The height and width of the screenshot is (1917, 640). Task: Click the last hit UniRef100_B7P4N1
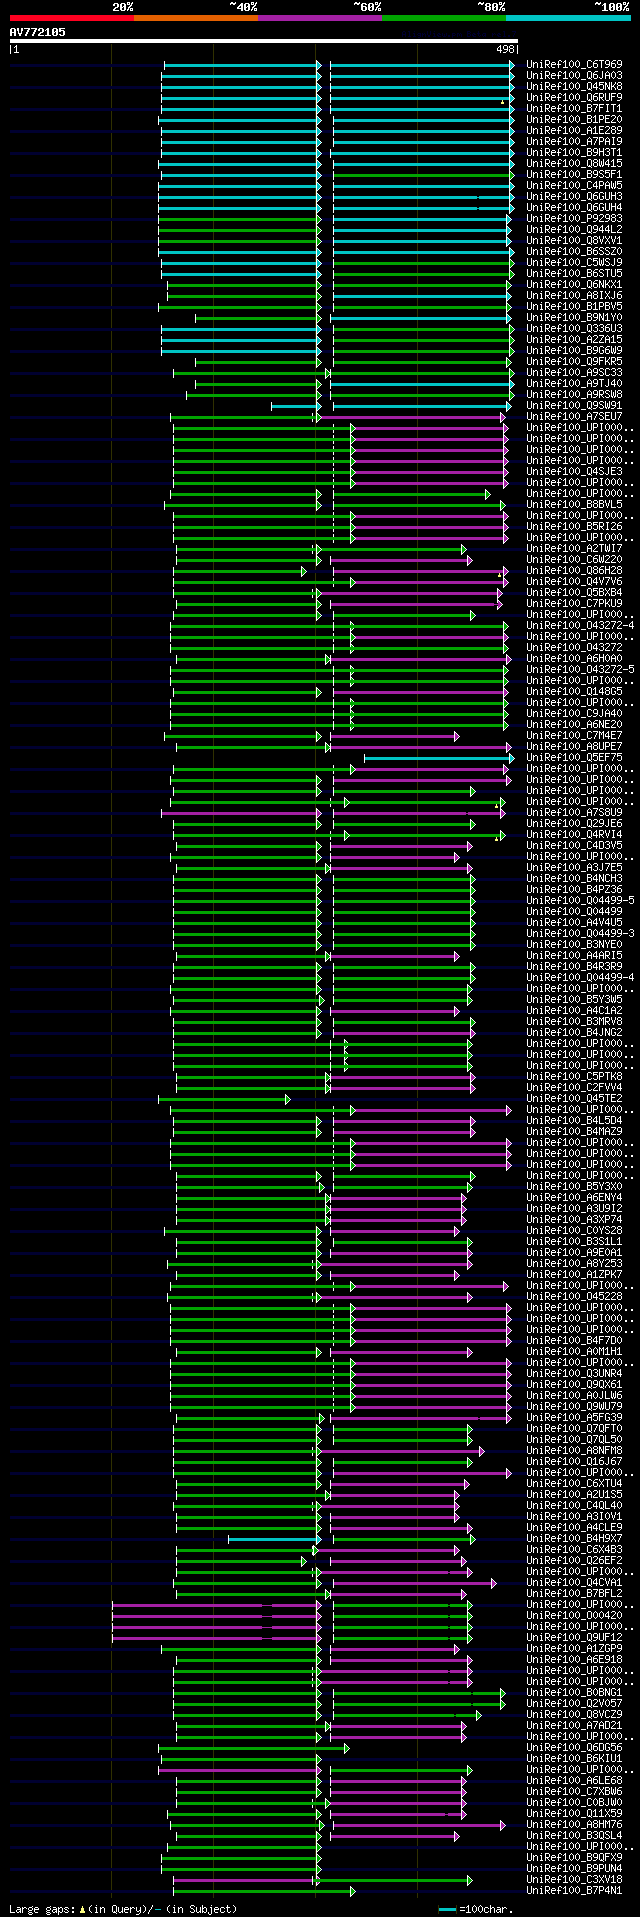pyautogui.click(x=574, y=1890)
